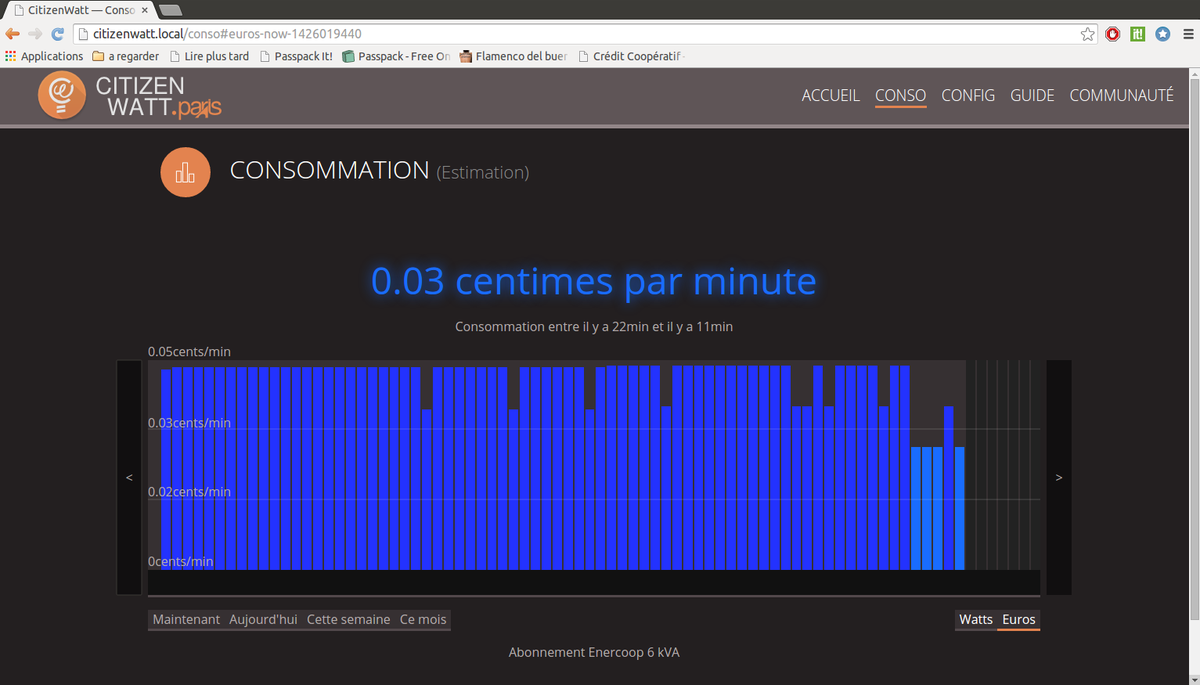This screenshot has width=1200, height=685.
Task: Switch graph to Maintenant view
Action: pos(186,620)
